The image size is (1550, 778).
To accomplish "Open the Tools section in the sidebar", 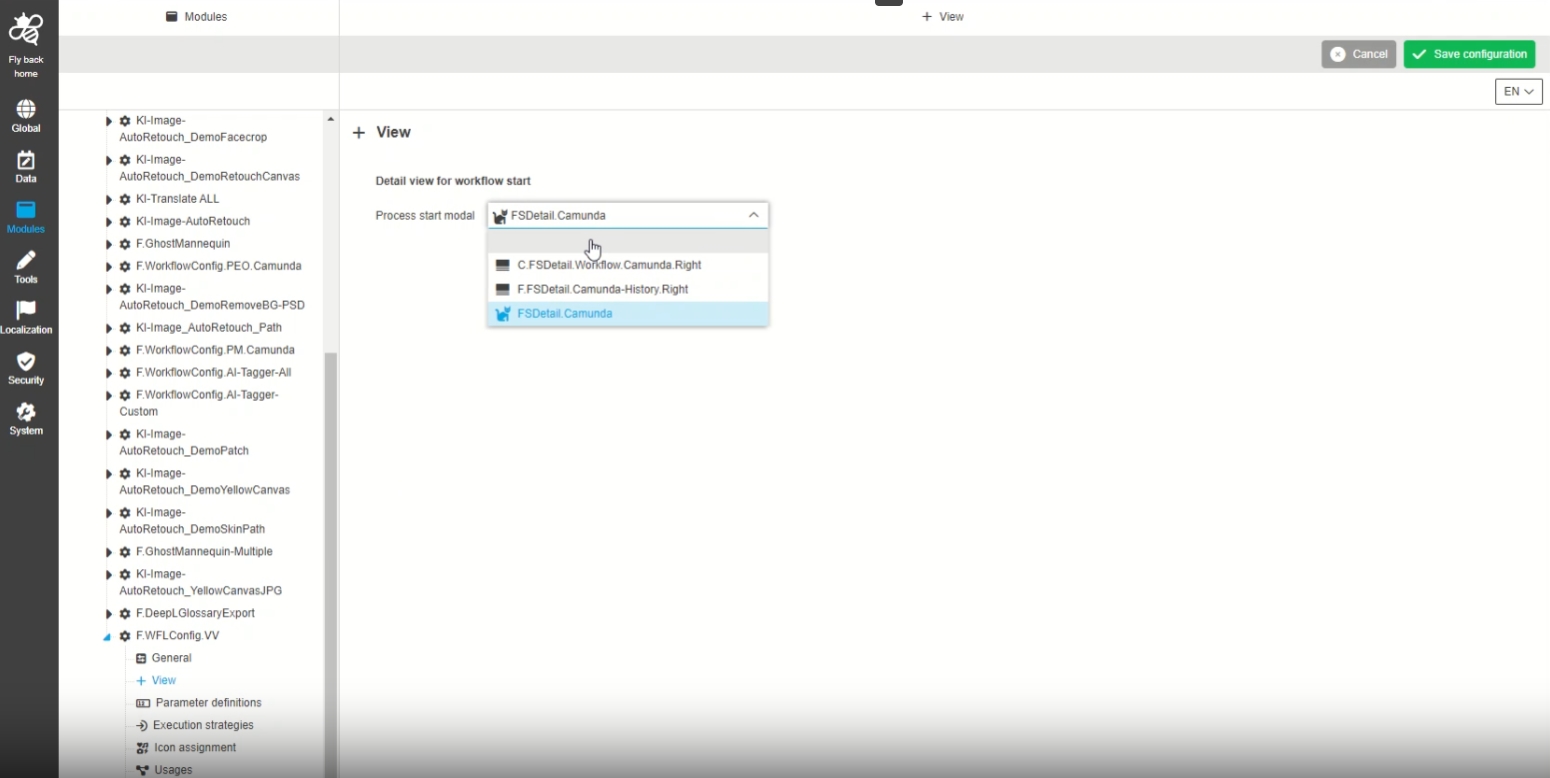I will pyautogui.click(x=26, y=267).
